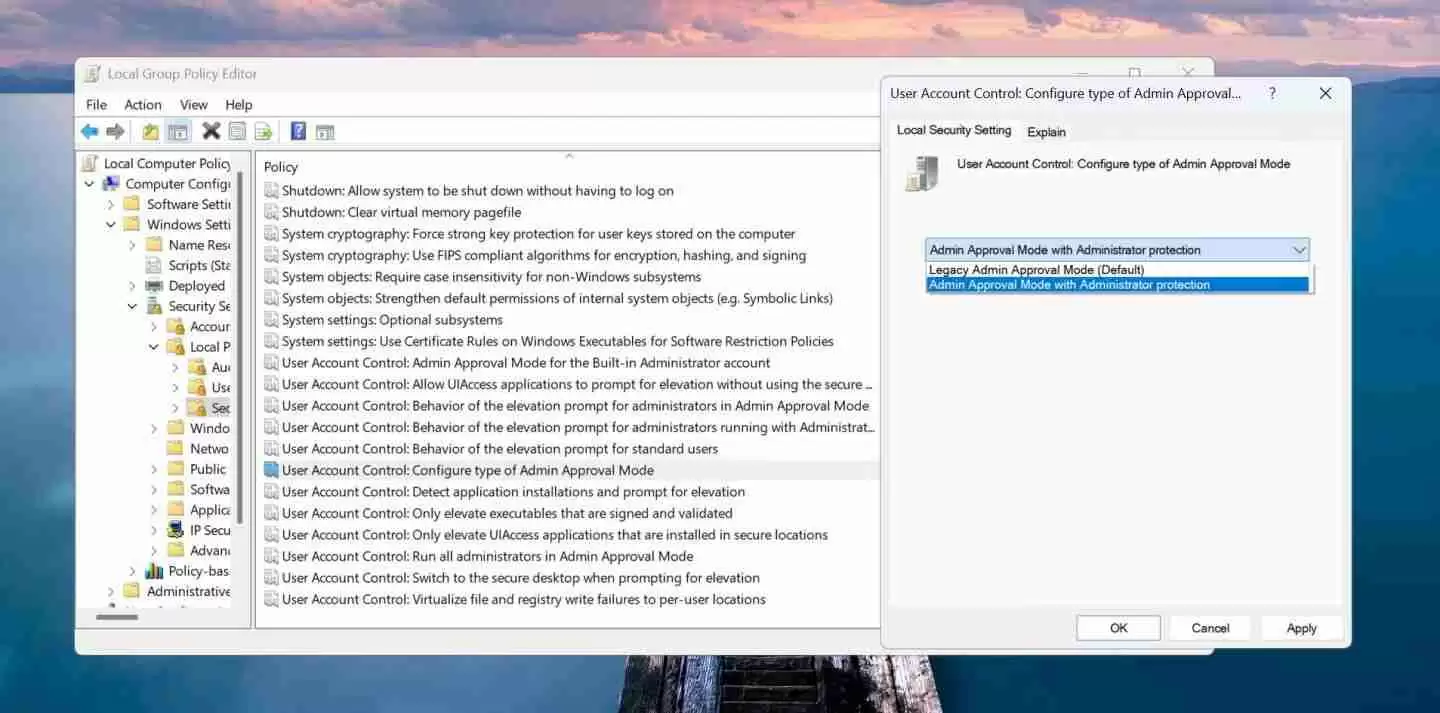The height and width of the screenshot is (713, 1440).
Task: Click the Help icon in the toolbar
Action: pos(297,130)
